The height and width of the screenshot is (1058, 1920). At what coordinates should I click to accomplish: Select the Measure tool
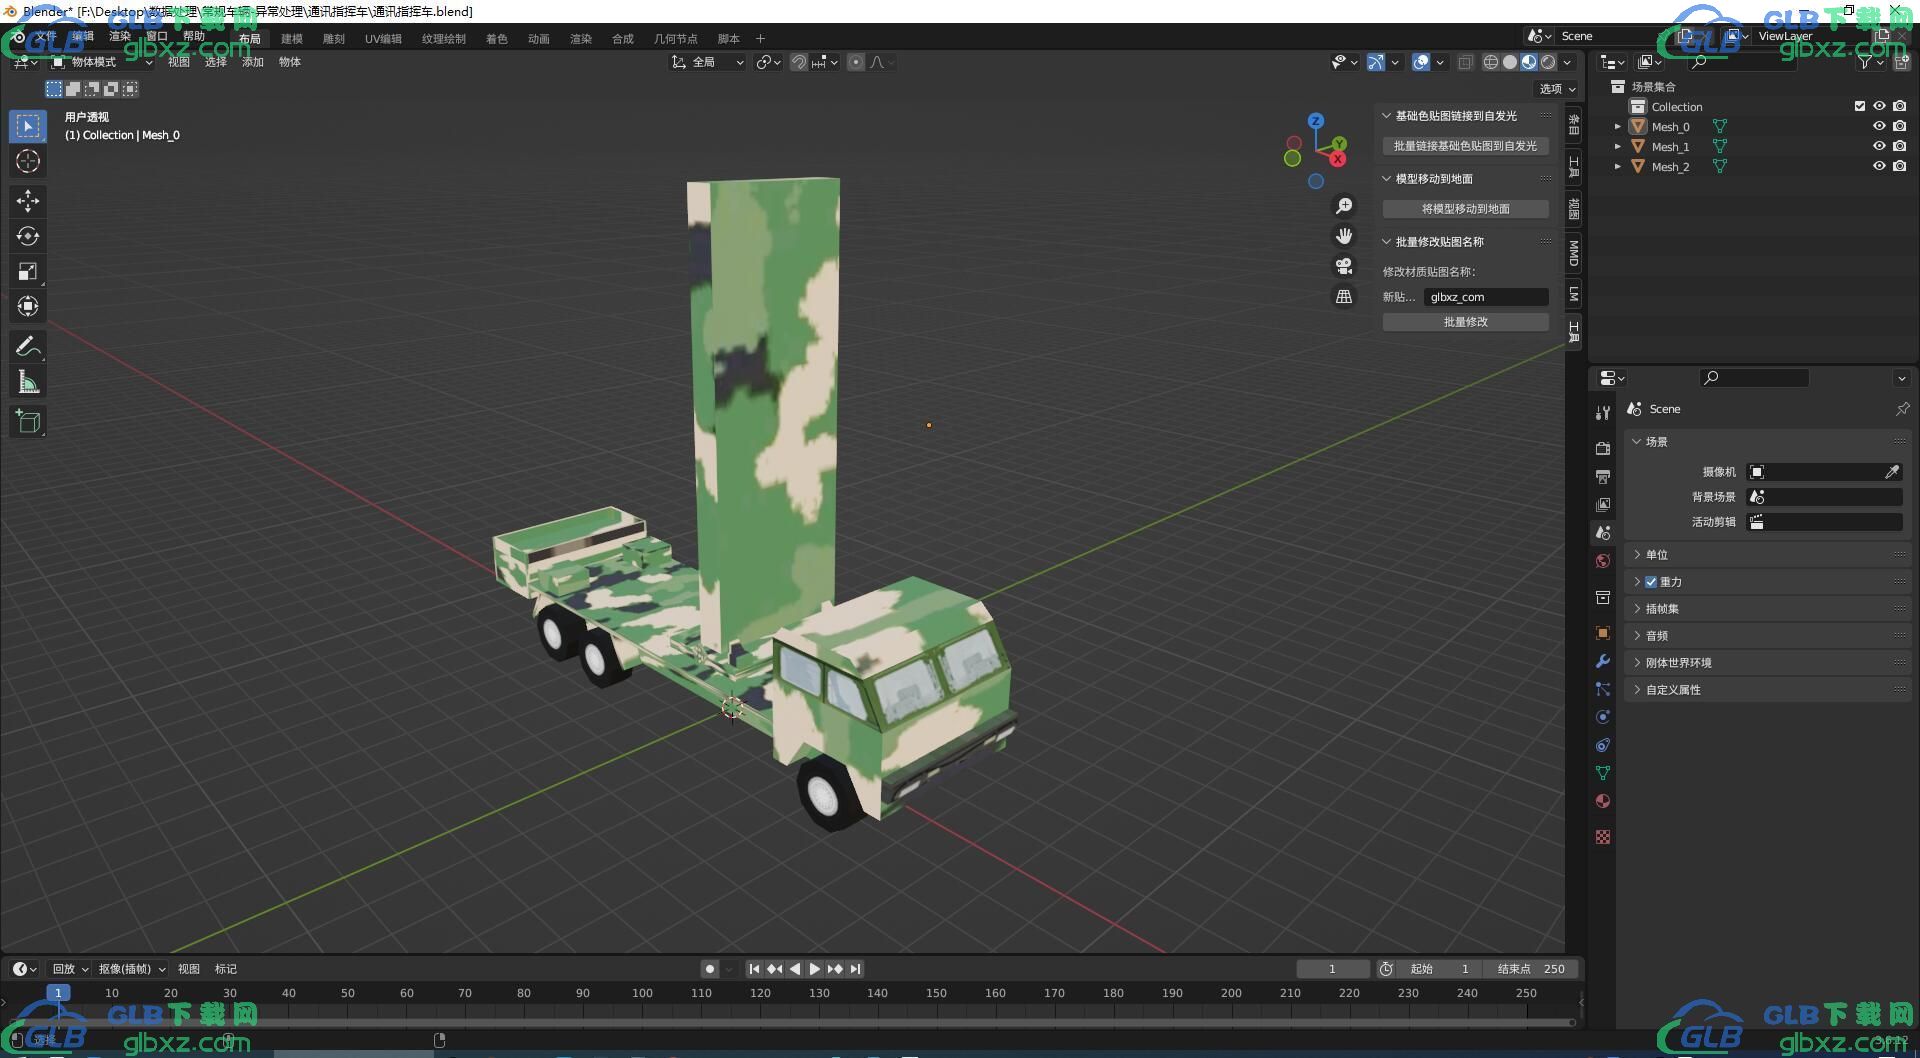28,382
